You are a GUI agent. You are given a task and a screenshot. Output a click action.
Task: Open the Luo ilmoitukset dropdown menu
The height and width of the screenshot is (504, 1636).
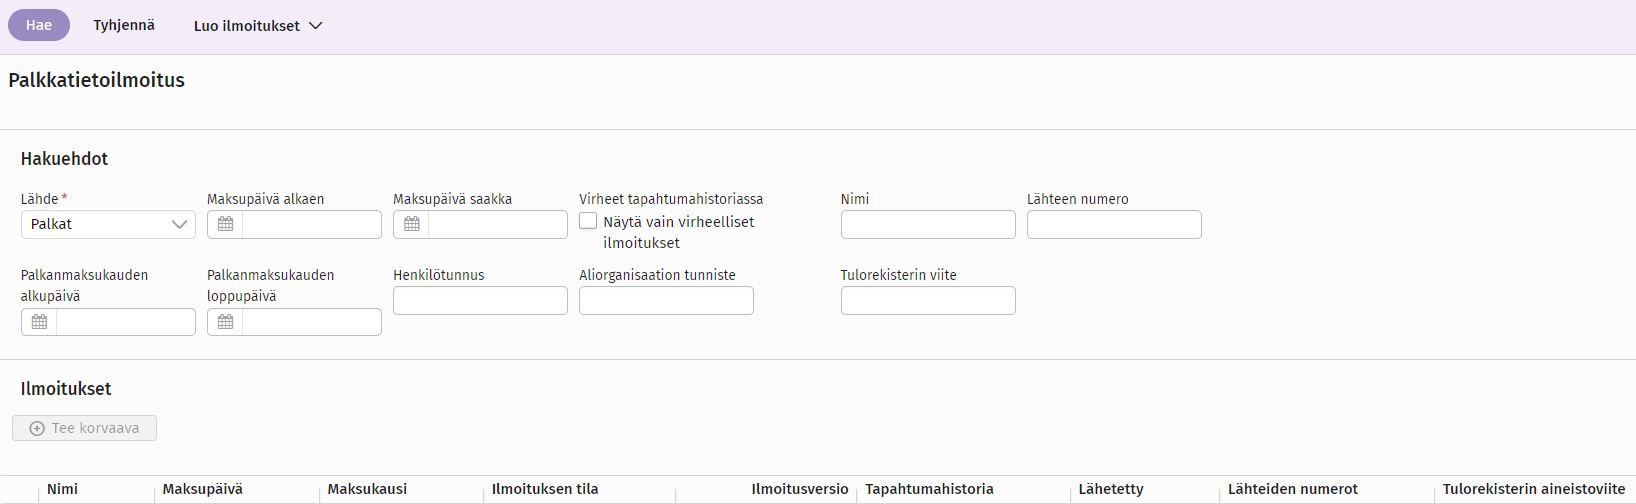pyautogui.click(x=258, y=26)
